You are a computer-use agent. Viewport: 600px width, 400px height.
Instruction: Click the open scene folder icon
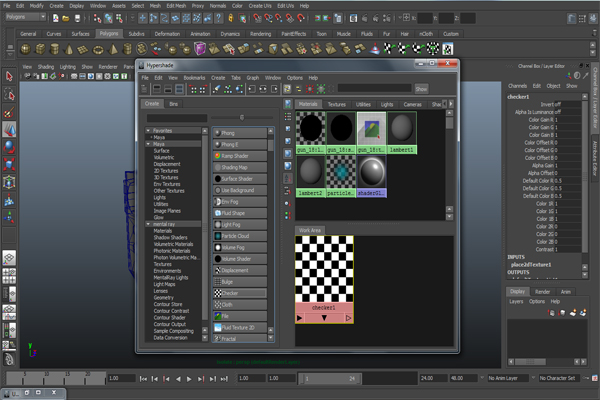(66, 18)
